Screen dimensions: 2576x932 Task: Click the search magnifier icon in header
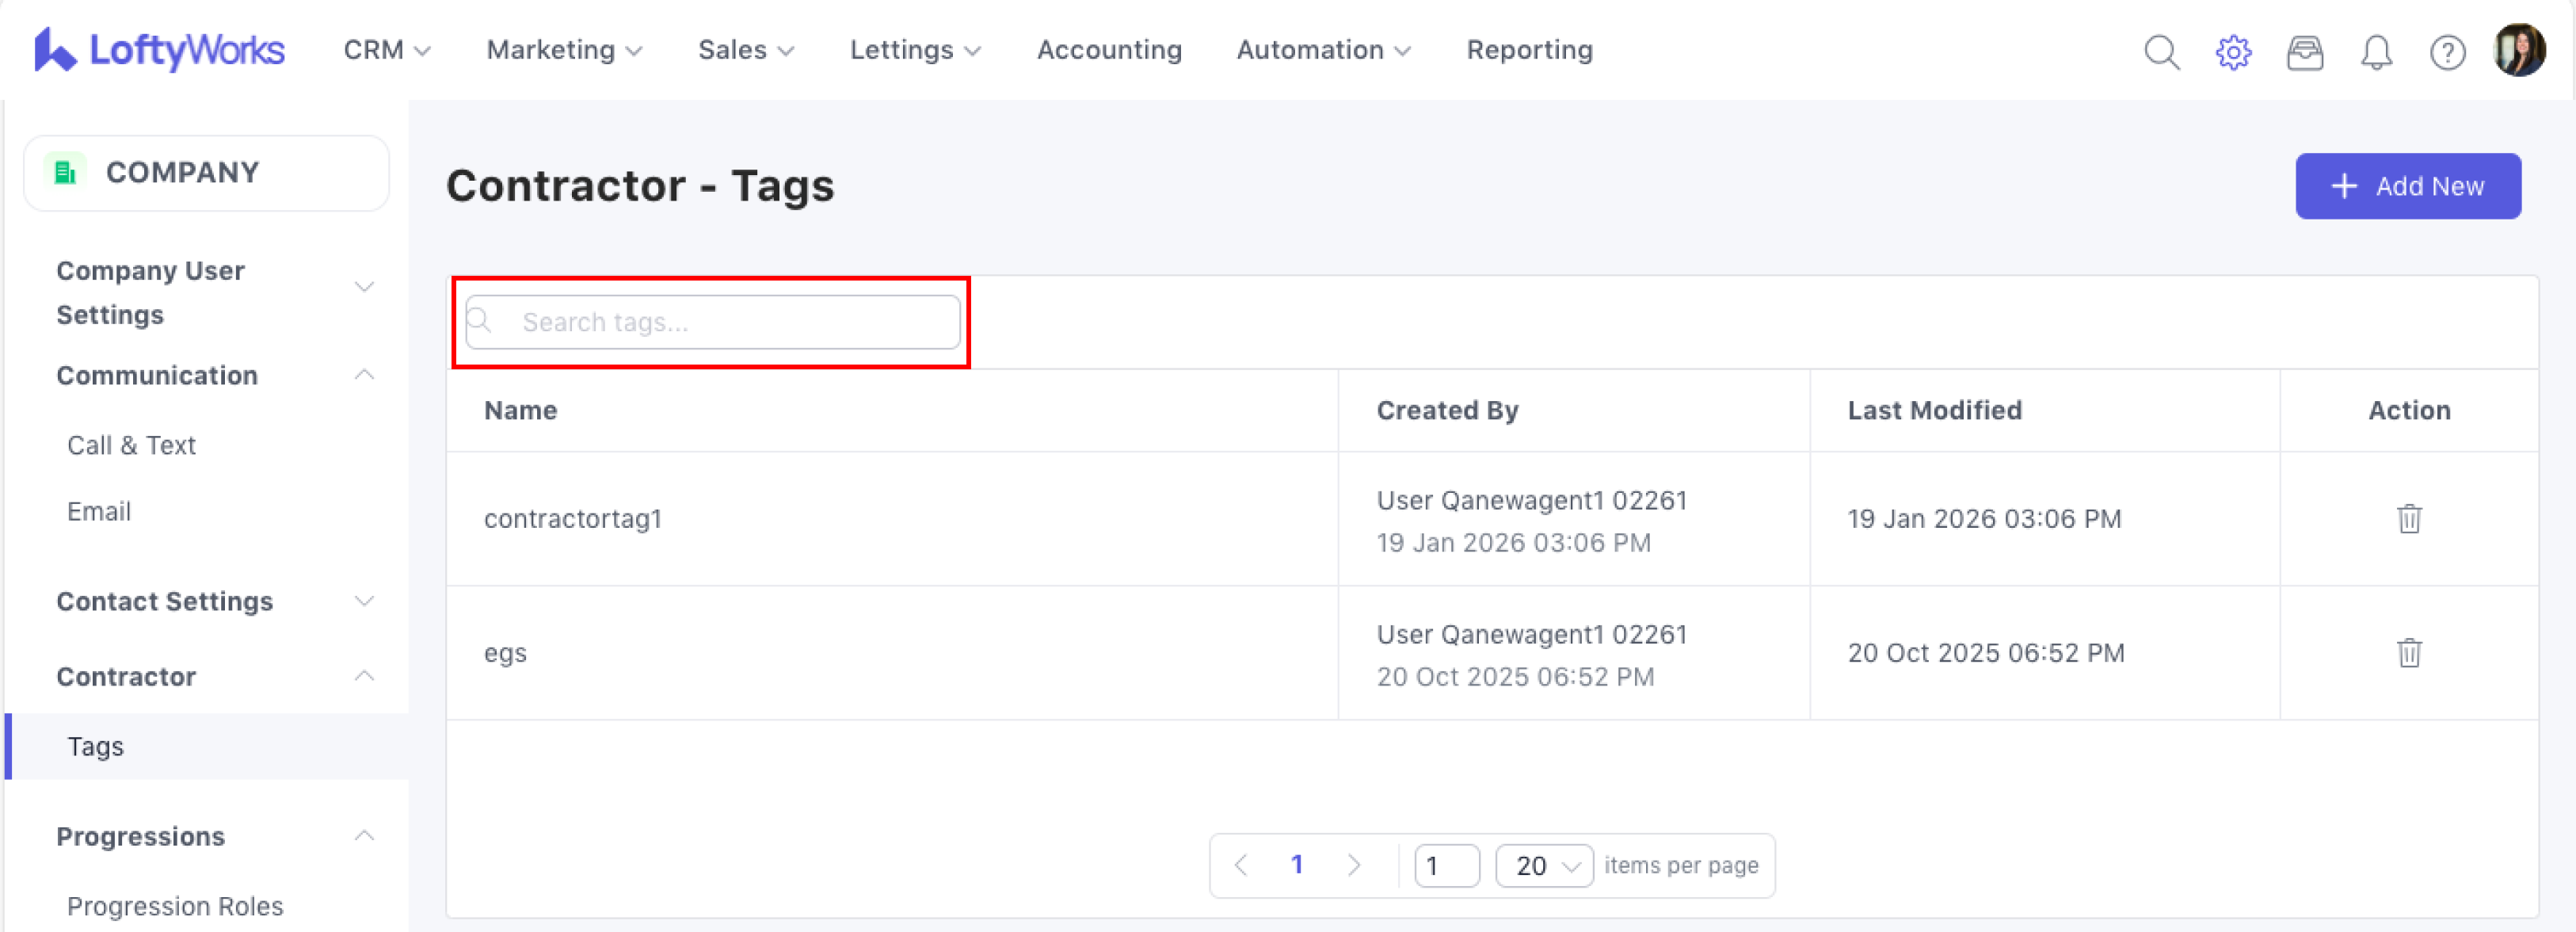[x=2161, y=52]
